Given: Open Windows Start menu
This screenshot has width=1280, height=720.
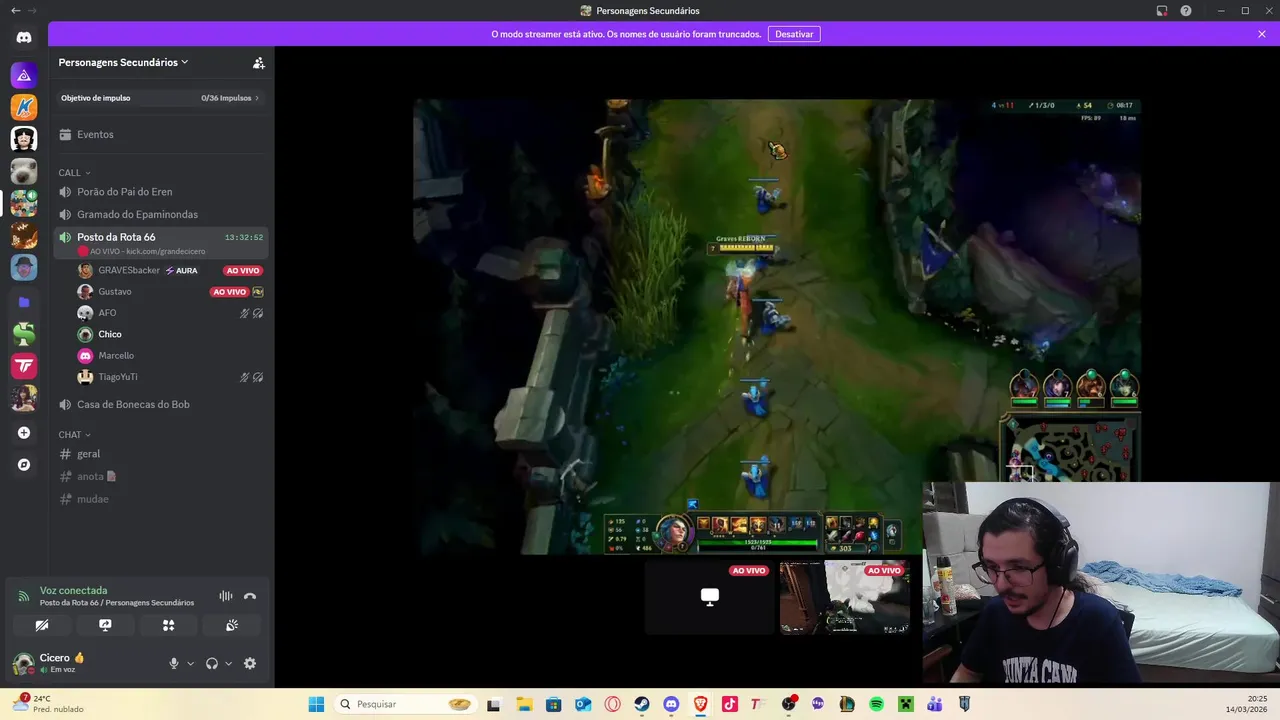Looking at the screenshot, I should click(x=316, y=704).
